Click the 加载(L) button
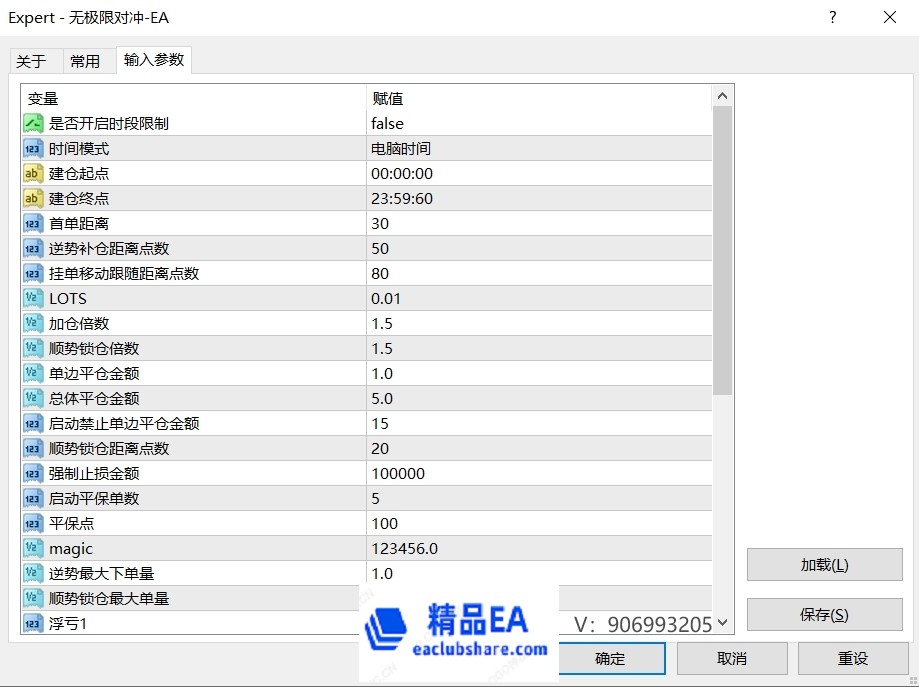 pyautogui.click(x=824, y=565)
